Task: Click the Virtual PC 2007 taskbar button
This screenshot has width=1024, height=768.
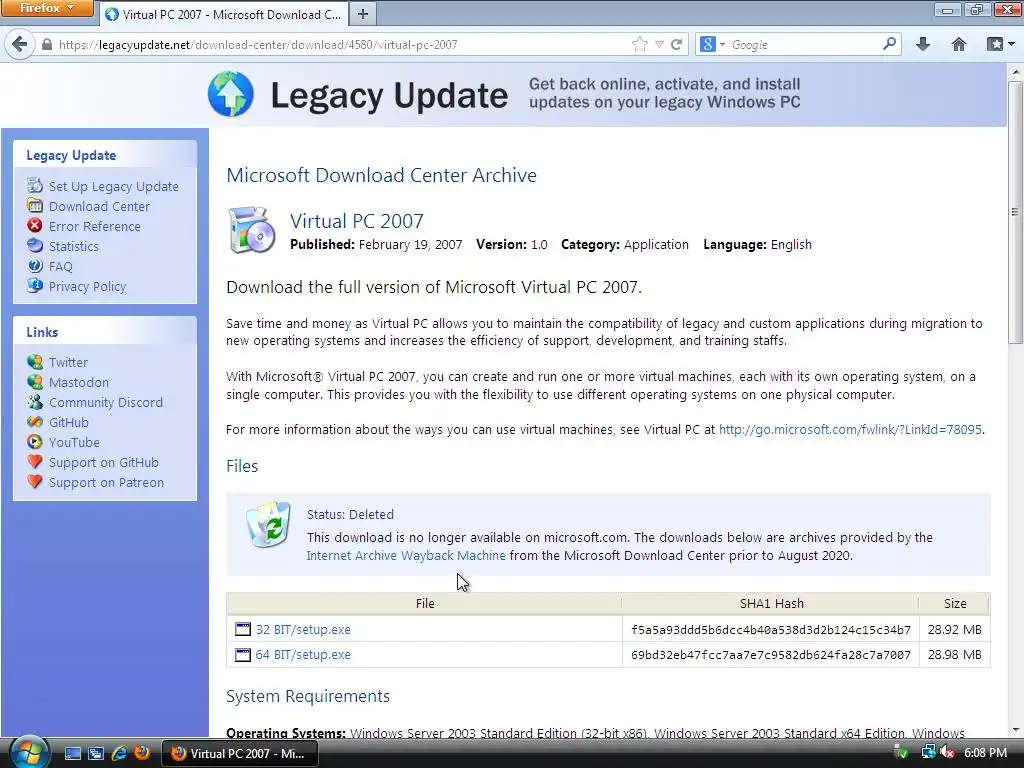Action: click(239, 753)
